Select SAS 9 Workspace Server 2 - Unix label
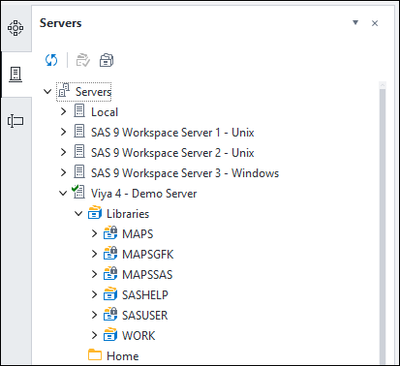This screenshot has height=366, width=400. coord(173,153)
